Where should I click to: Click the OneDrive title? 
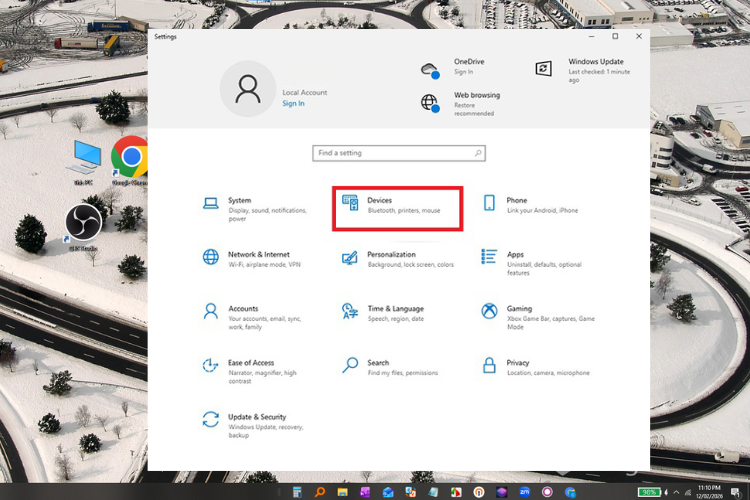point(469,62)
